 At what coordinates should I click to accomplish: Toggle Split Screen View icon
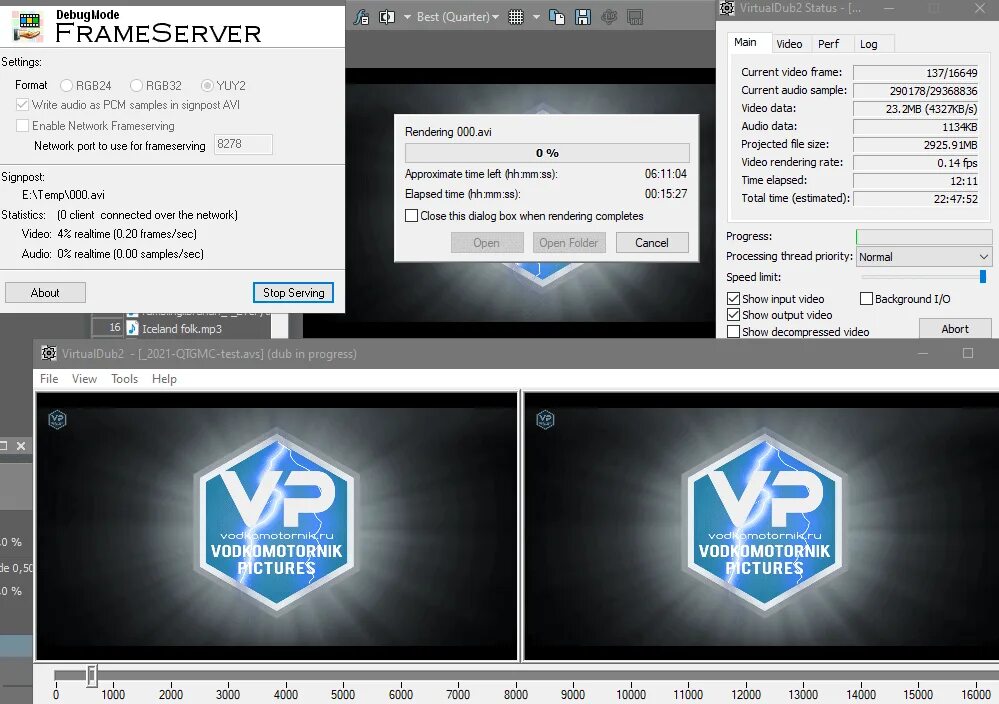(387, 17)
